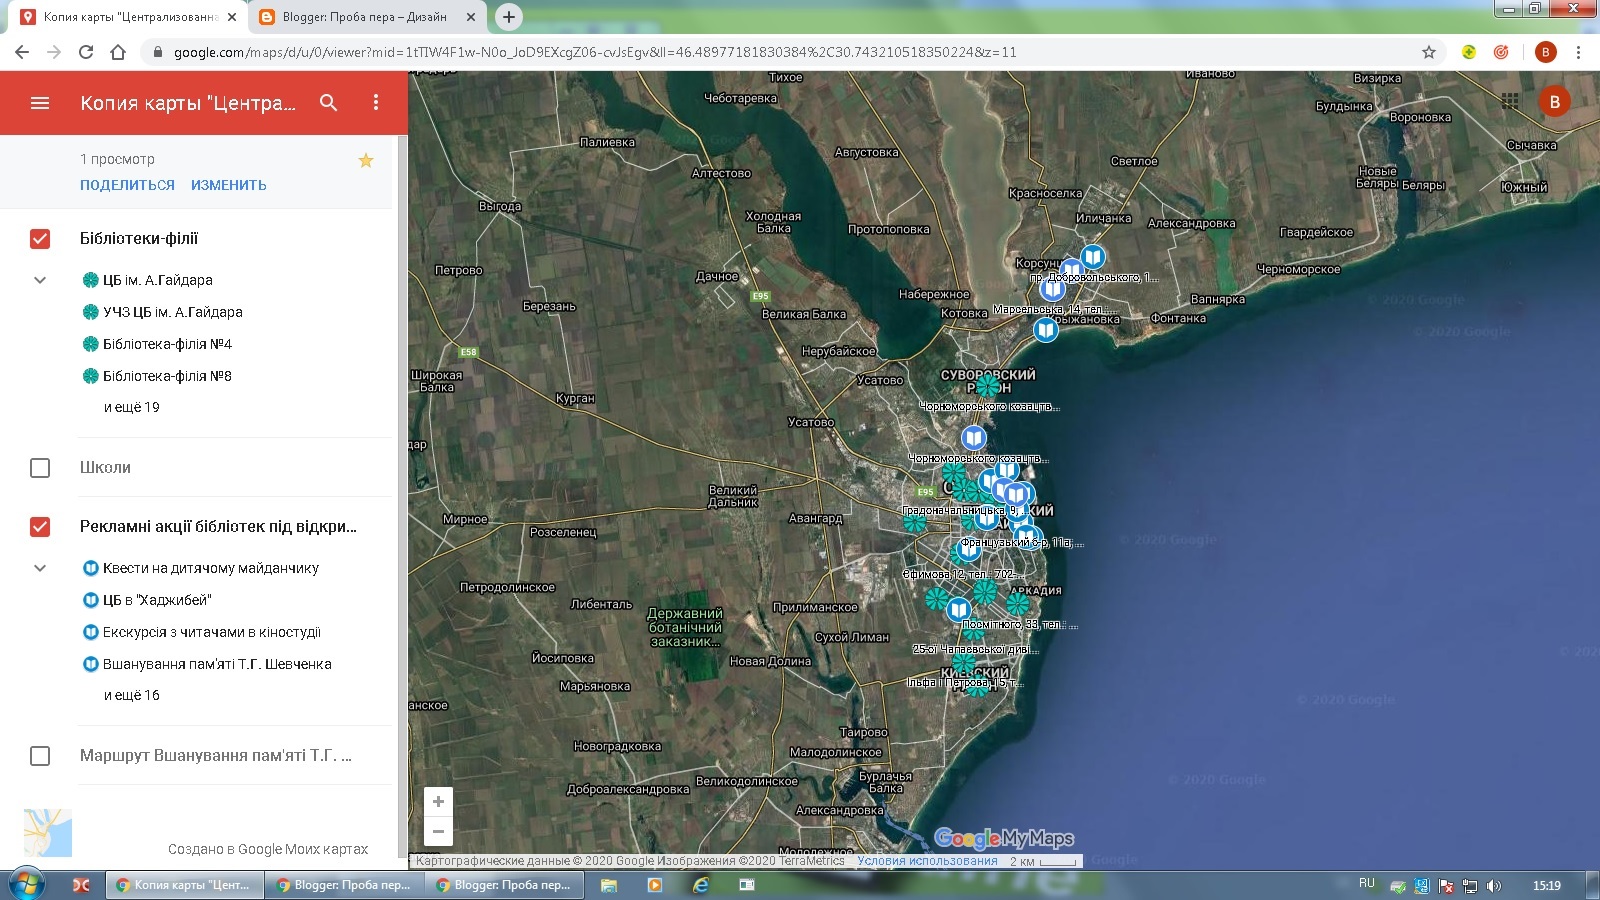
Task: Select ЦБ ім. А.Гайдара in the list
Action: [157, 280]
